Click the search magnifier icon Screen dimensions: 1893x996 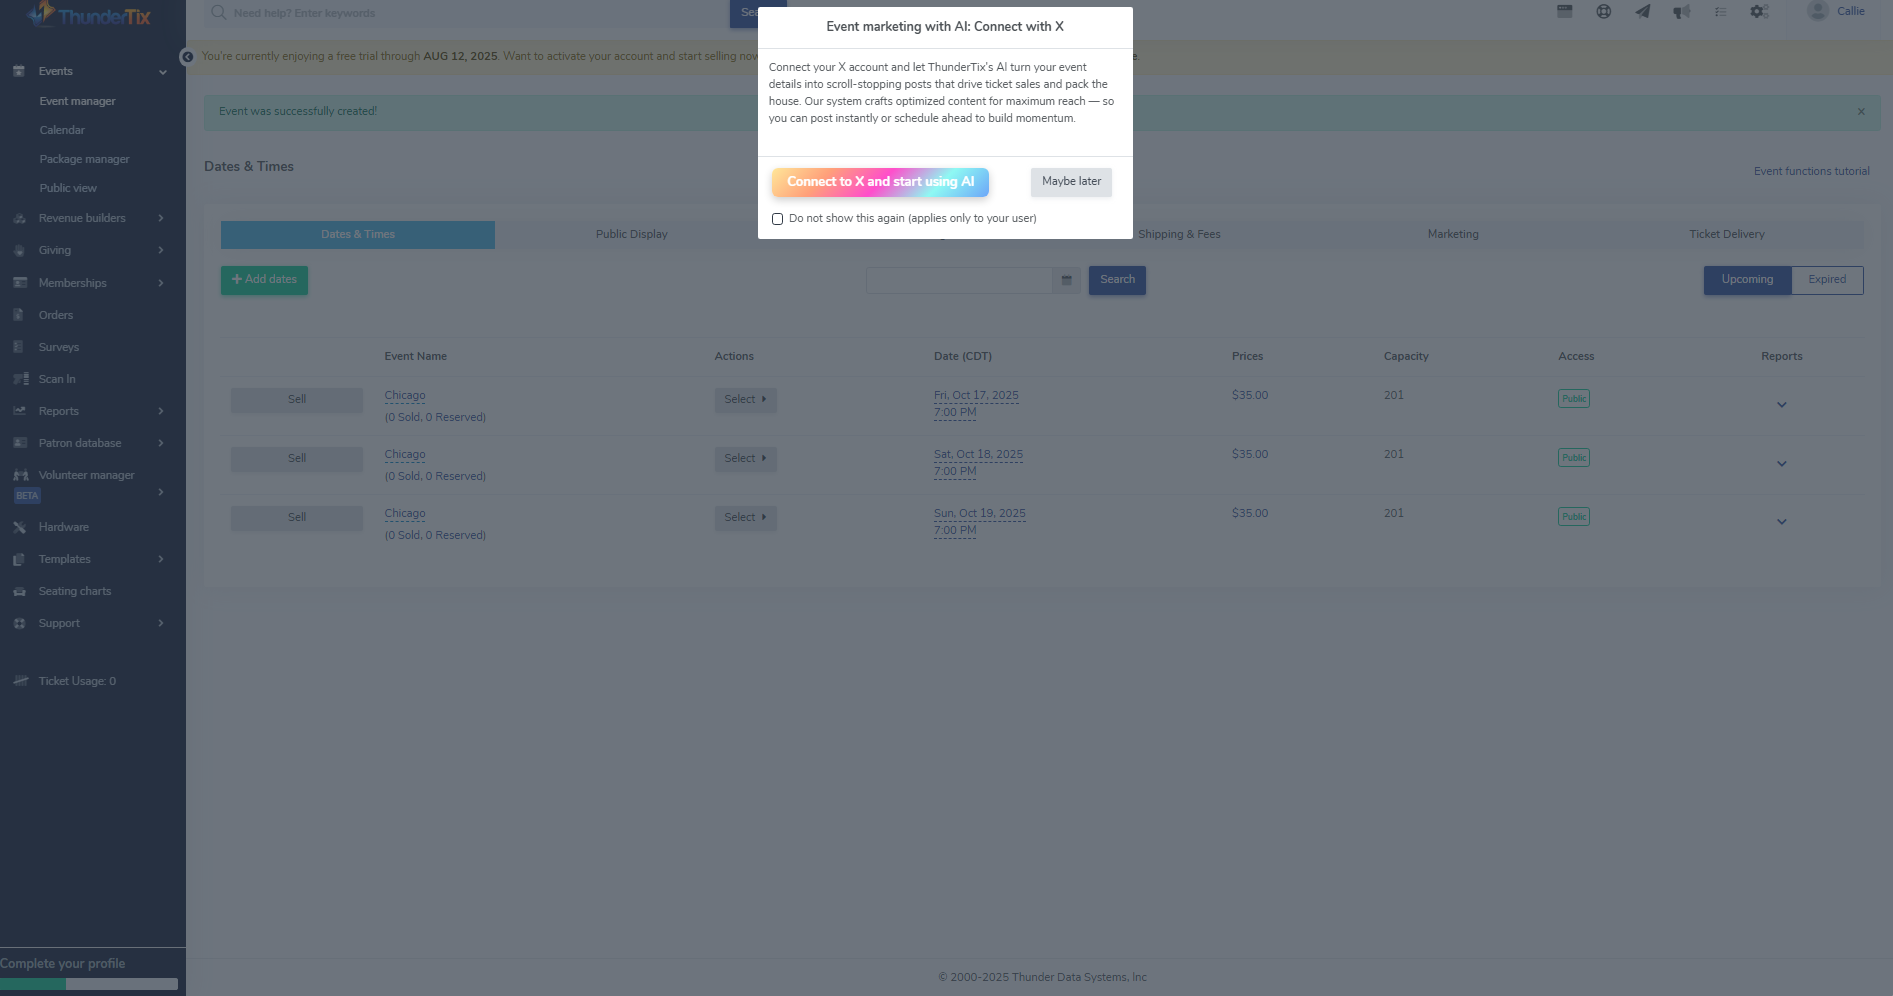pyautogui.click(x=218, y=12)
